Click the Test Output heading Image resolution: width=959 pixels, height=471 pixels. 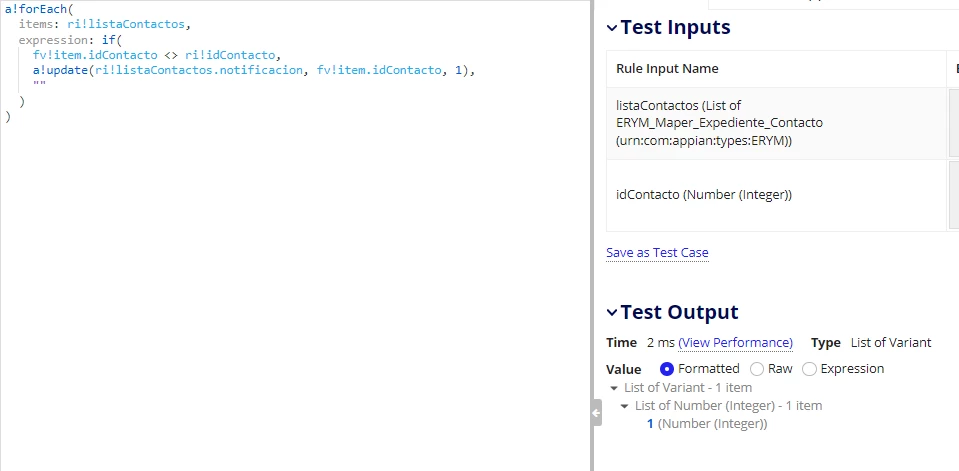coord(679,313)
